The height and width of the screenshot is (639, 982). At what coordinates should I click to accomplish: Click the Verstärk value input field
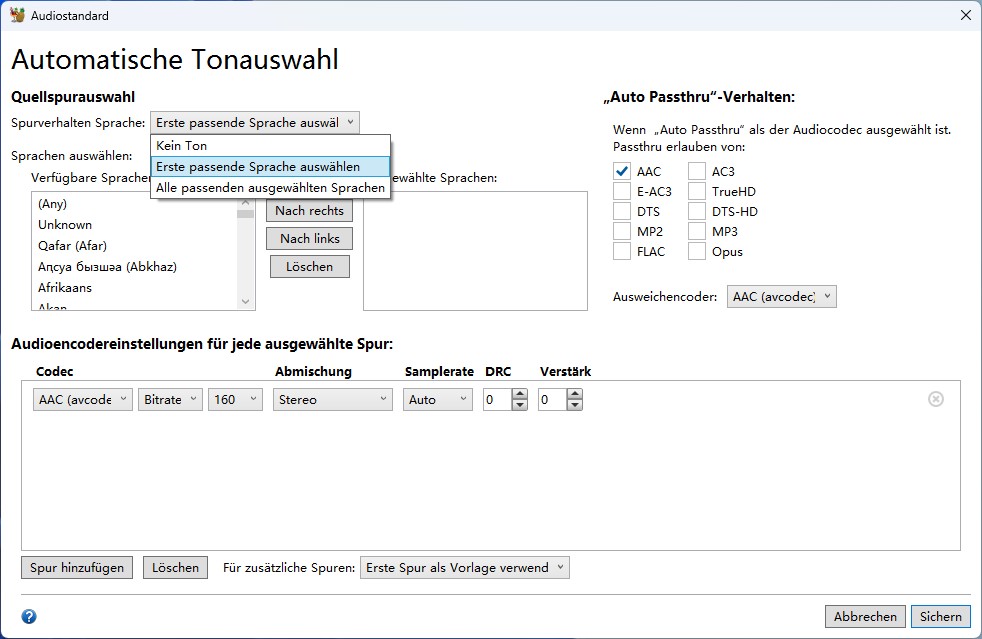[x=552, y=399]
